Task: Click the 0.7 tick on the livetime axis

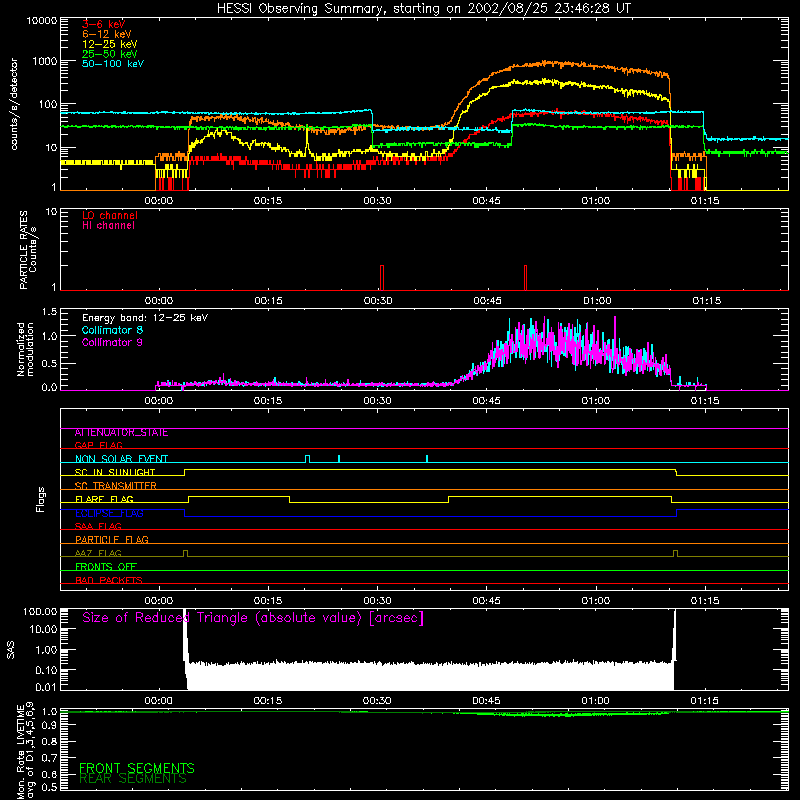Action: click(x=50, y=758)
